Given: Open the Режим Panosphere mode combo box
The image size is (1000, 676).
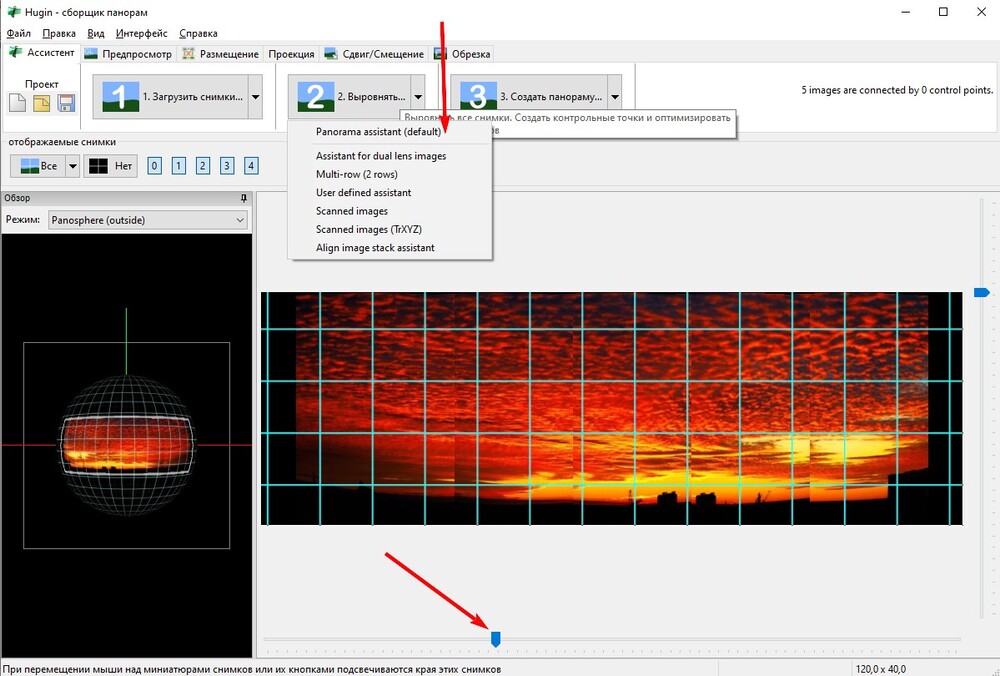Looking at the screenshot, I should point(148,220).
